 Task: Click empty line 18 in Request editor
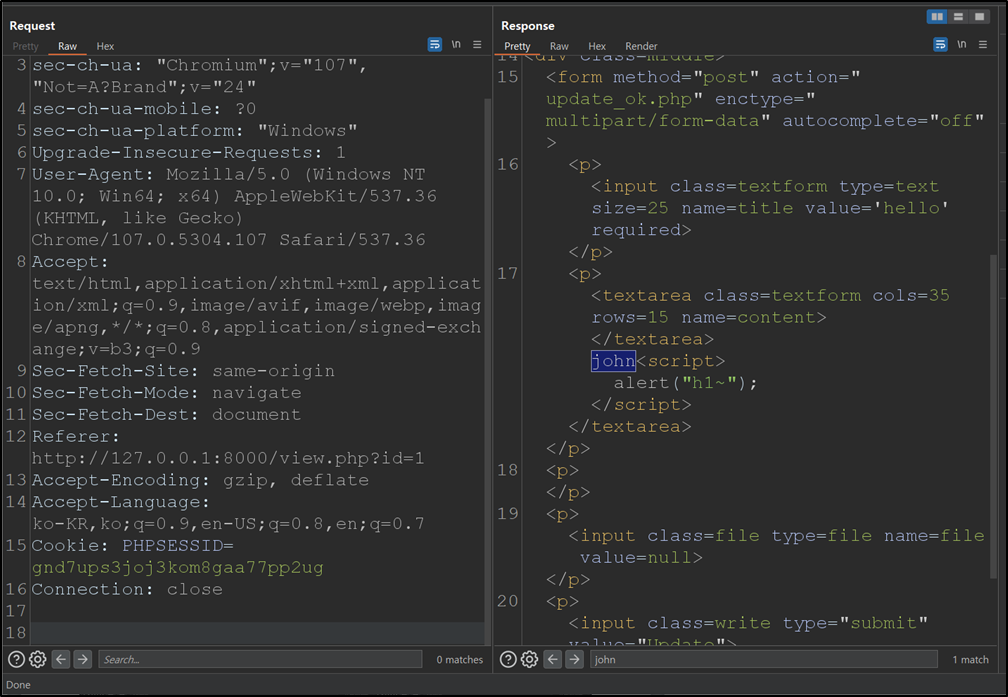pos(257,633)
